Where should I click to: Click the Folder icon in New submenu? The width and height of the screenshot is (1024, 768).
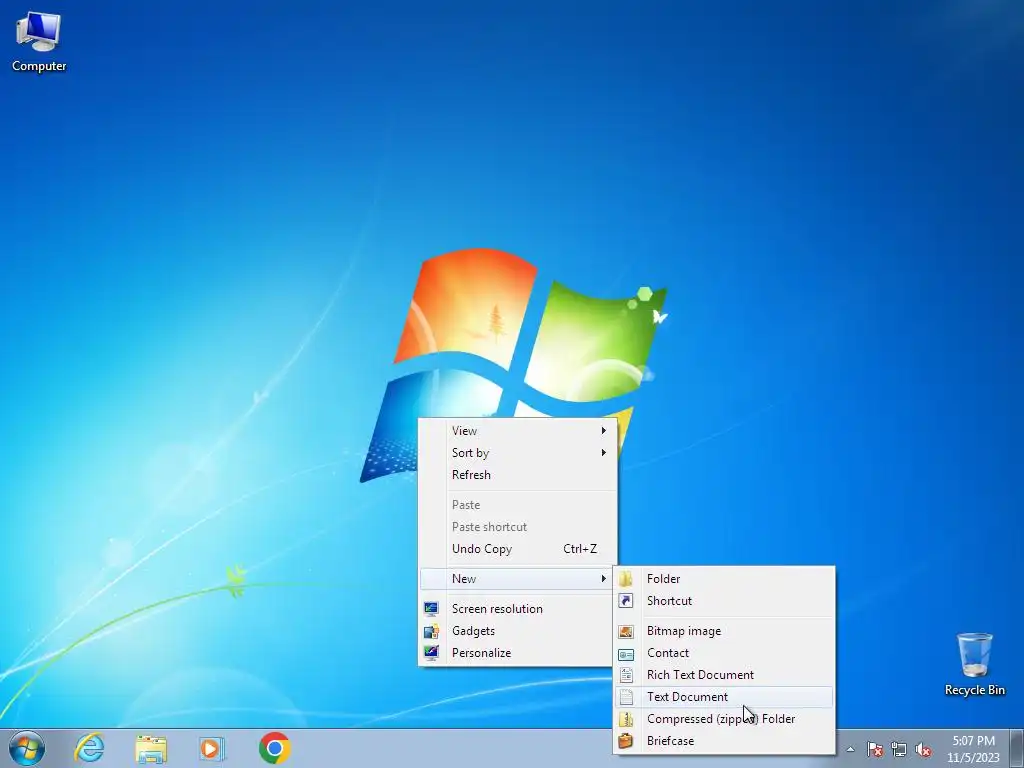click(626, 579)
